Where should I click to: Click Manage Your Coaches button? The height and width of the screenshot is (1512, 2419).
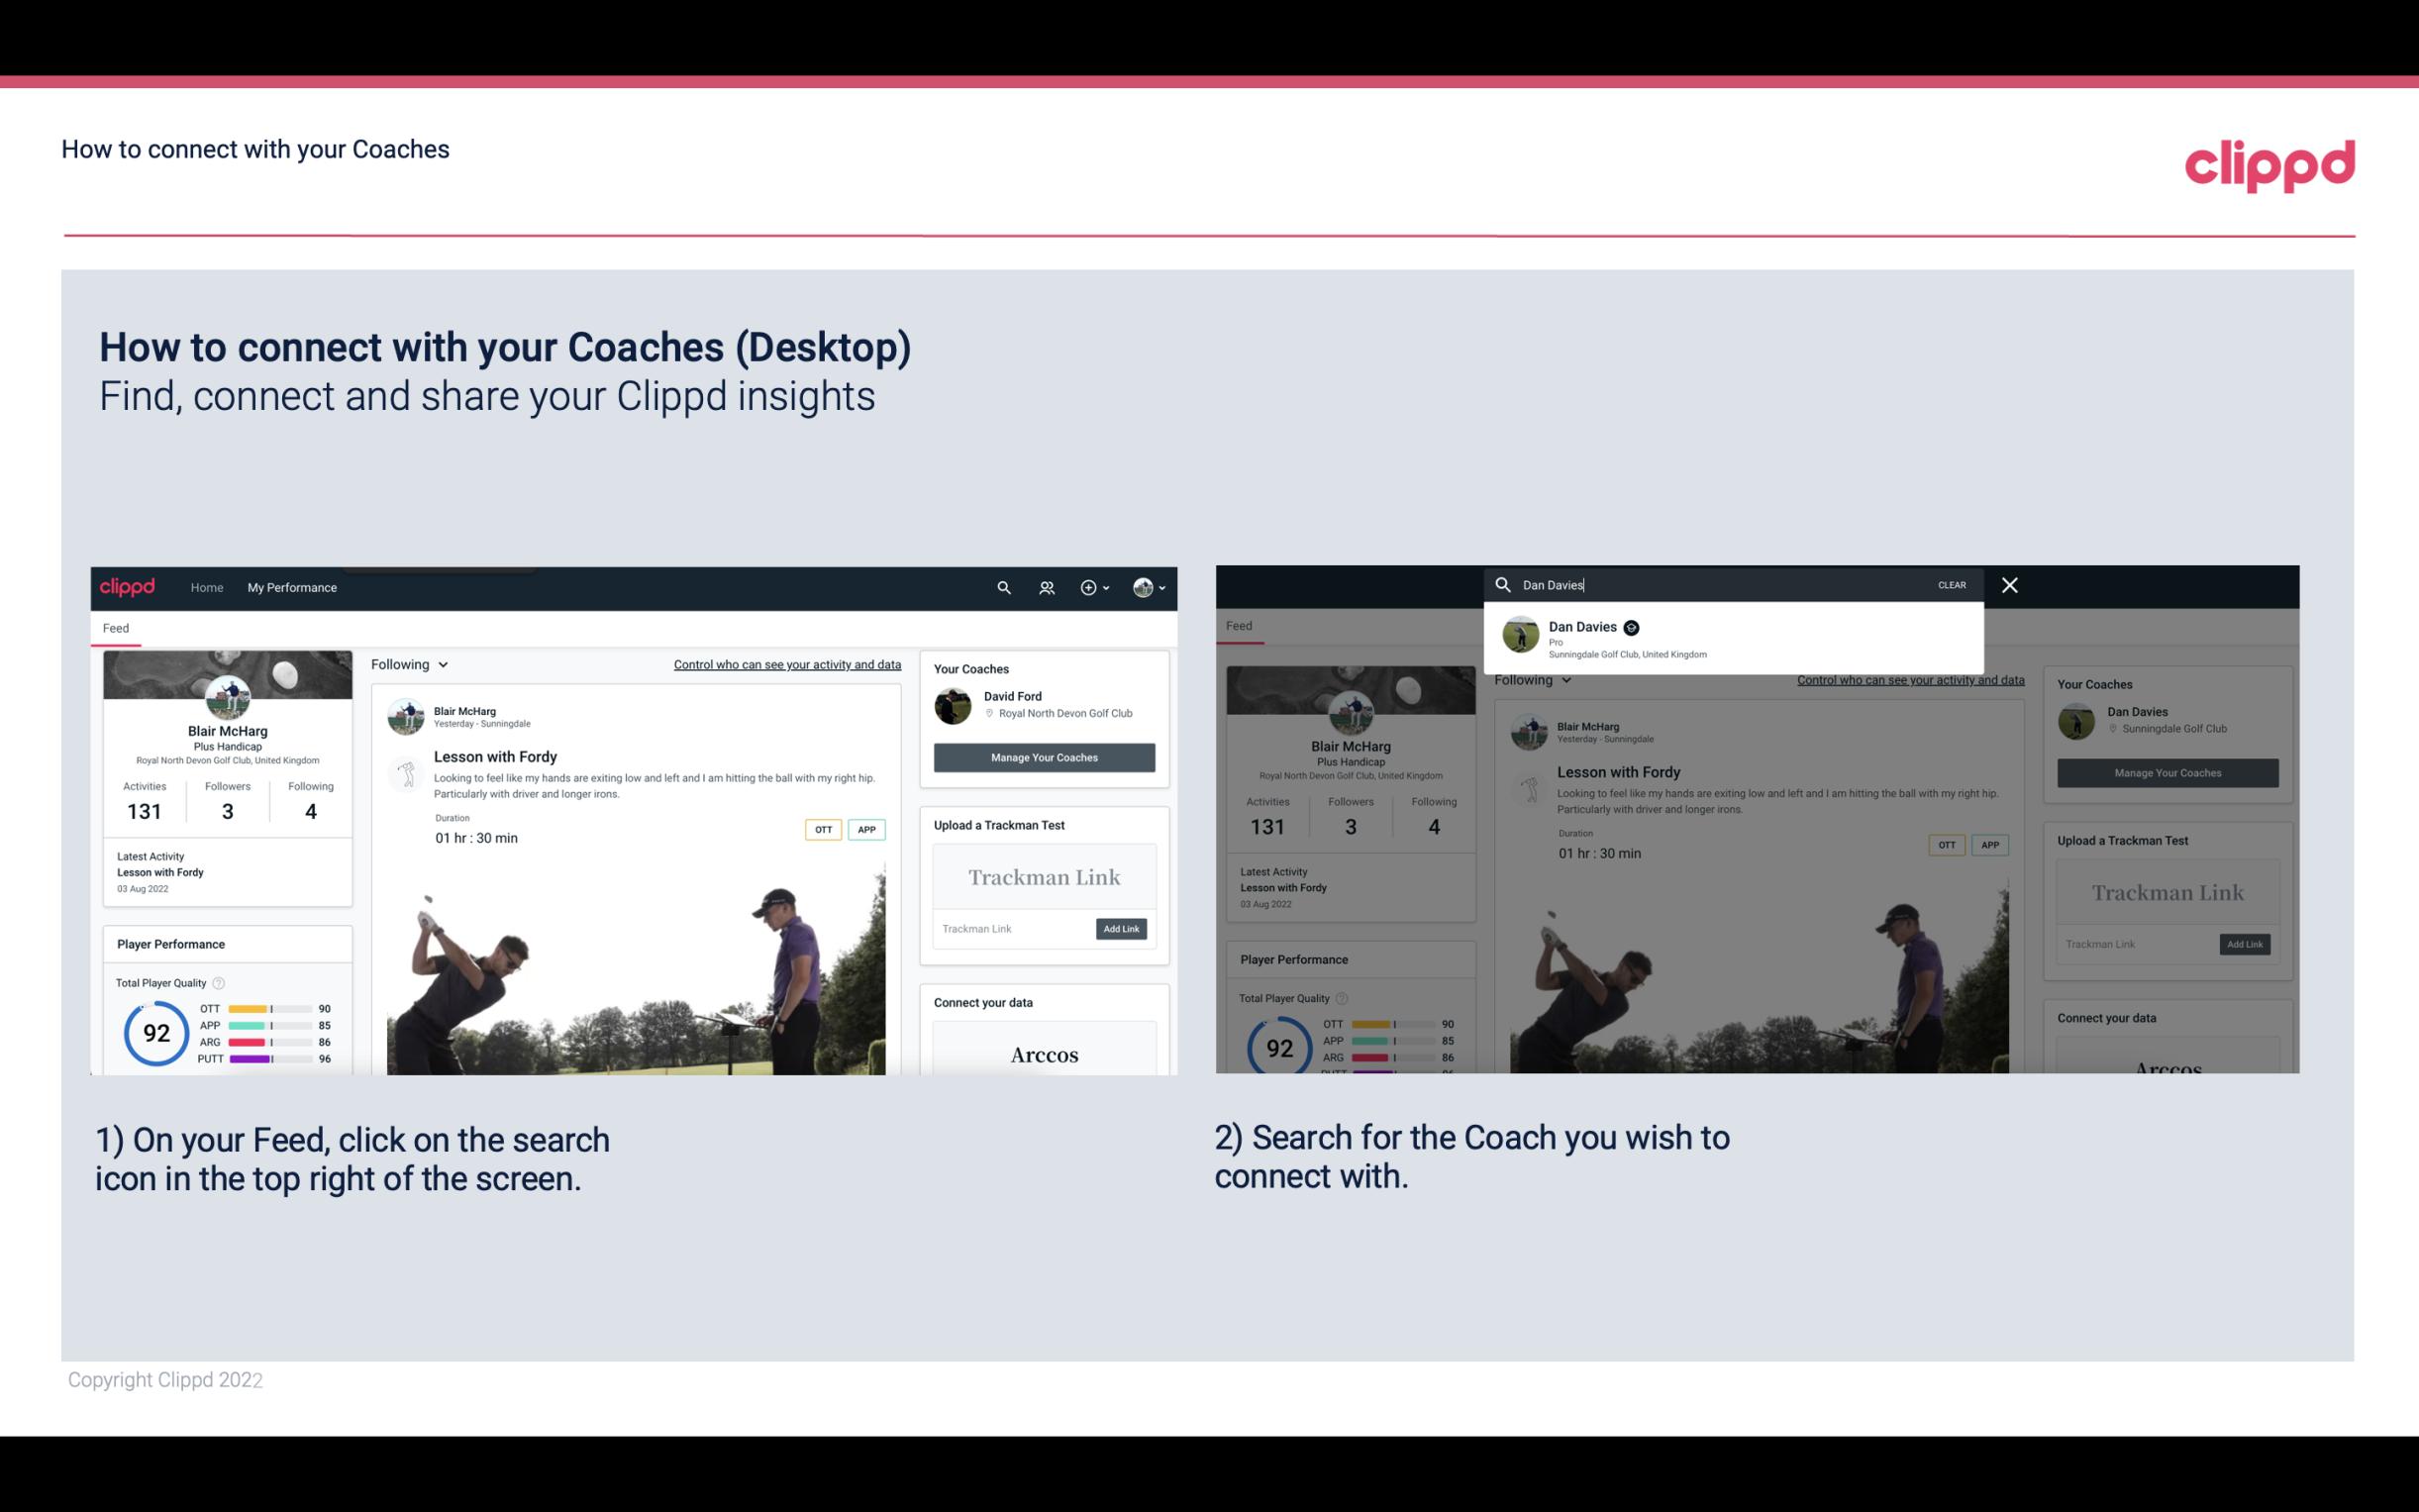coord(1044,757)
